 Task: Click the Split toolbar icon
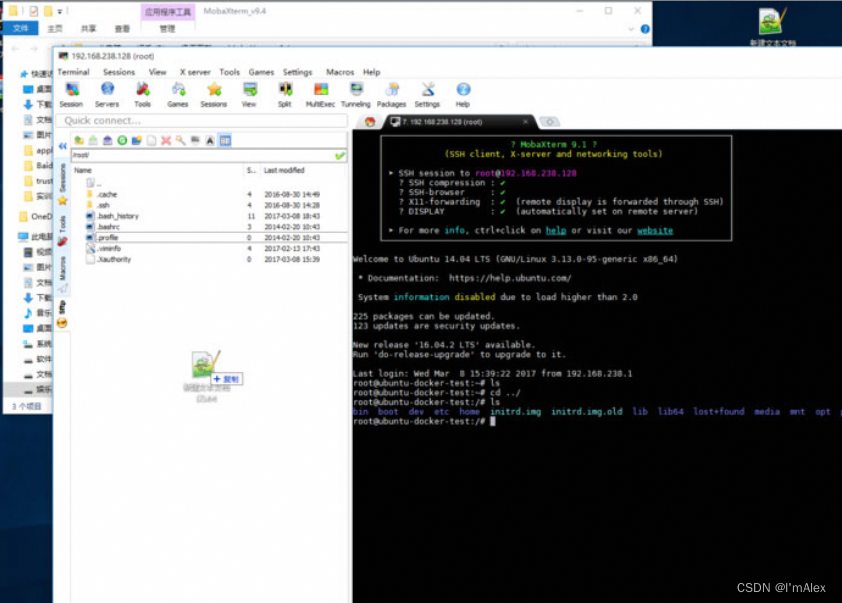(285, 95)
